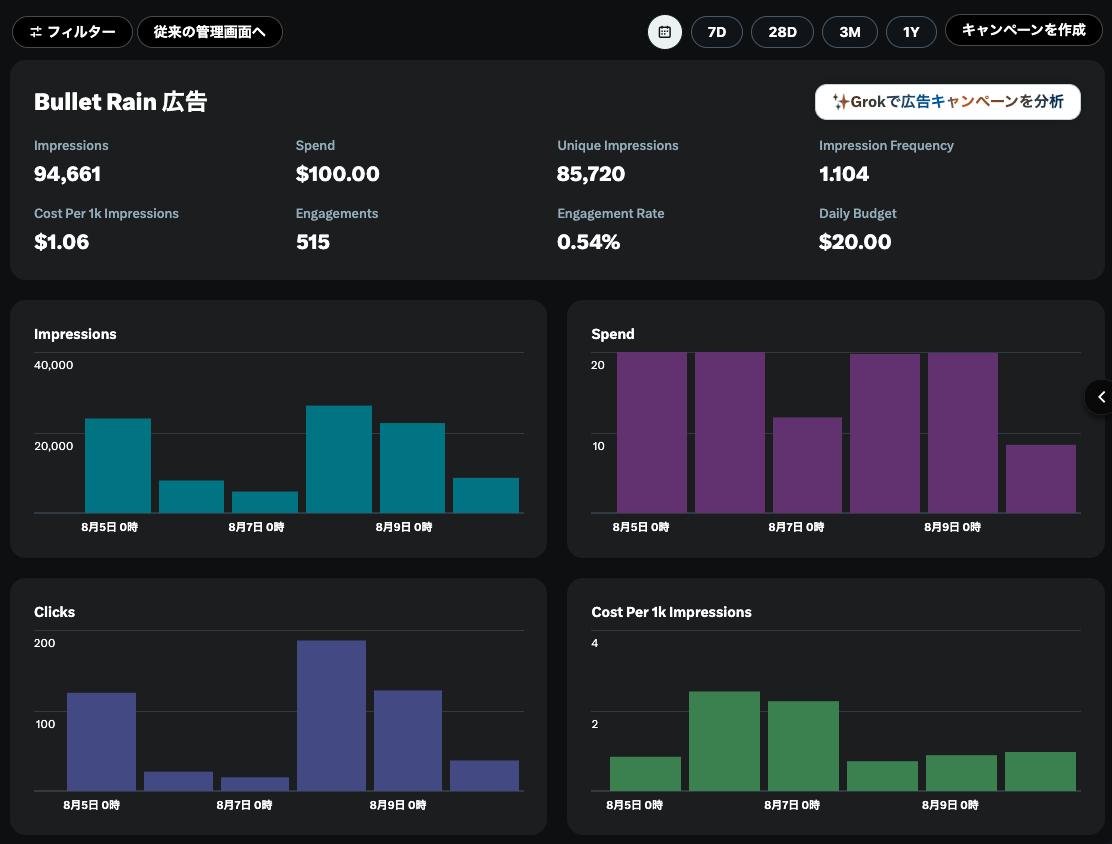Click 8月9日 0時 label under Spend chart

click(952, 527)
